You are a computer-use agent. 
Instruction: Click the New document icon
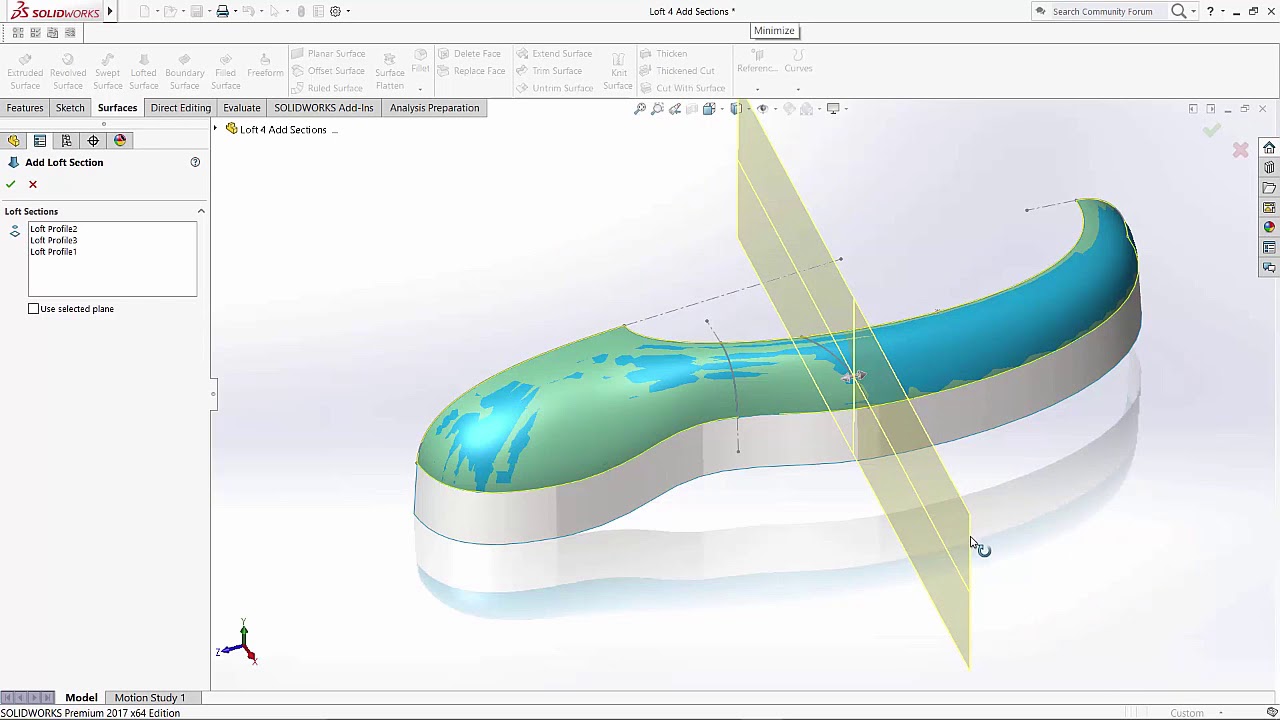pyautogui.click(x=144, y=11)
